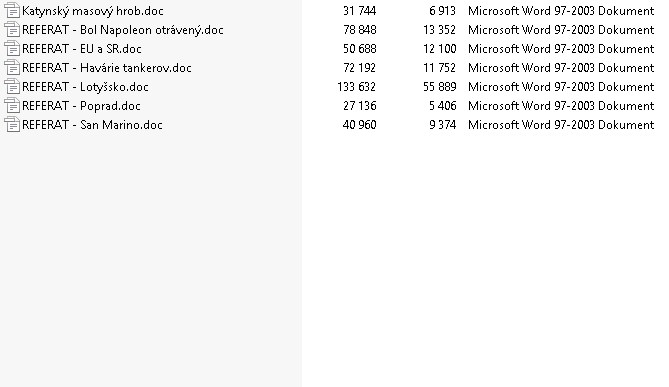Click the type text in San Marino row
This screenshot has width=669, height=387.
click(561, 125)
